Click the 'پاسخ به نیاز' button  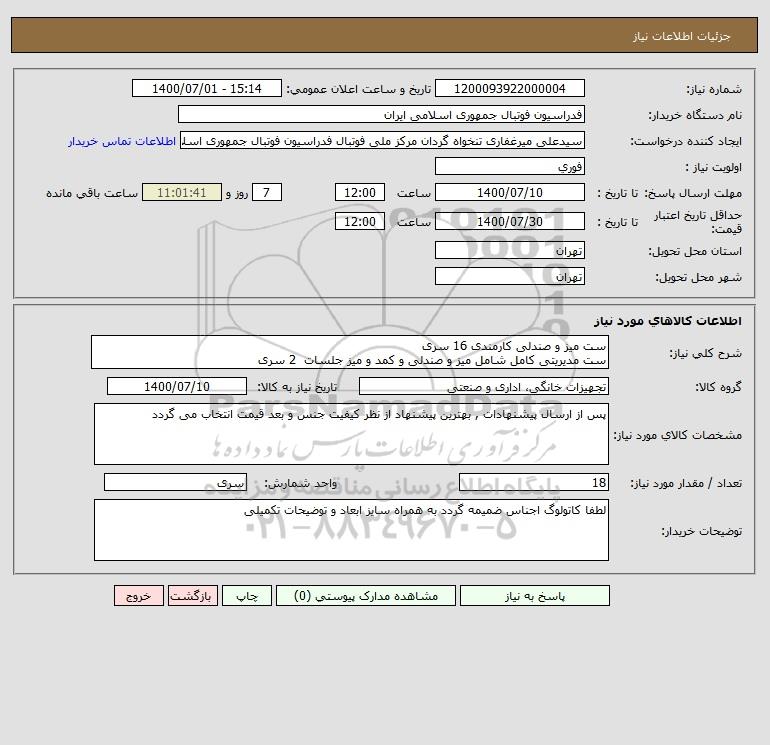(x=534, y=596)
